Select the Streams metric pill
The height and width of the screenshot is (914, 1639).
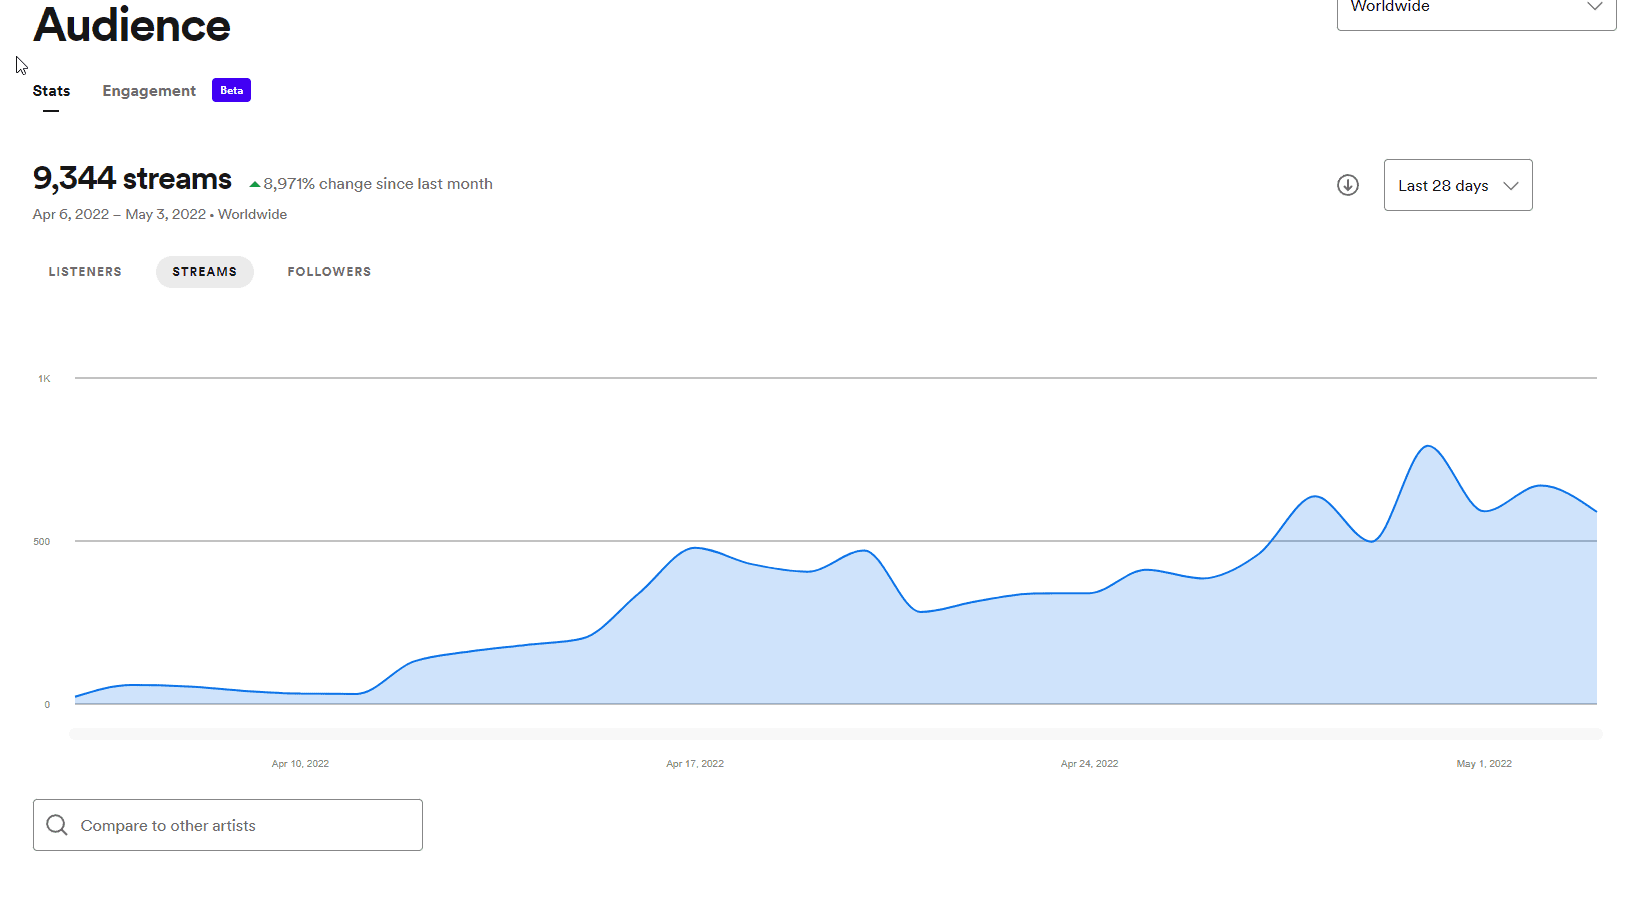pos(204,272)
